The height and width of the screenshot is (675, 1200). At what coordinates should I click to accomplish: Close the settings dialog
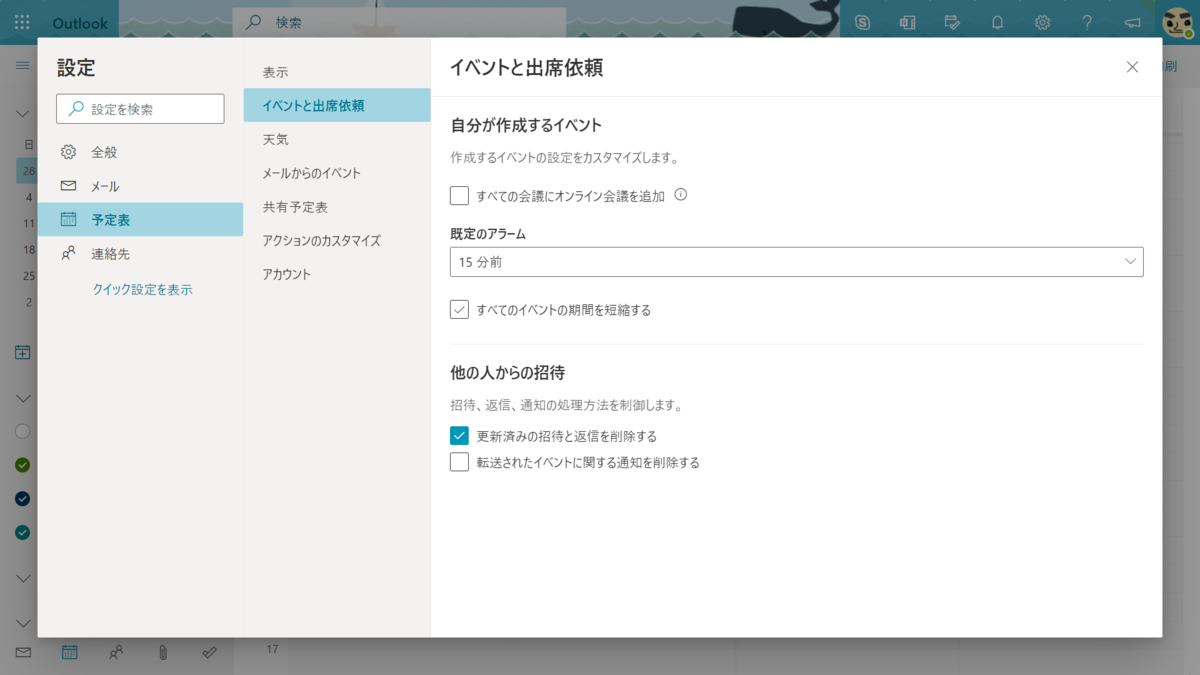(x=1132, y=67)
